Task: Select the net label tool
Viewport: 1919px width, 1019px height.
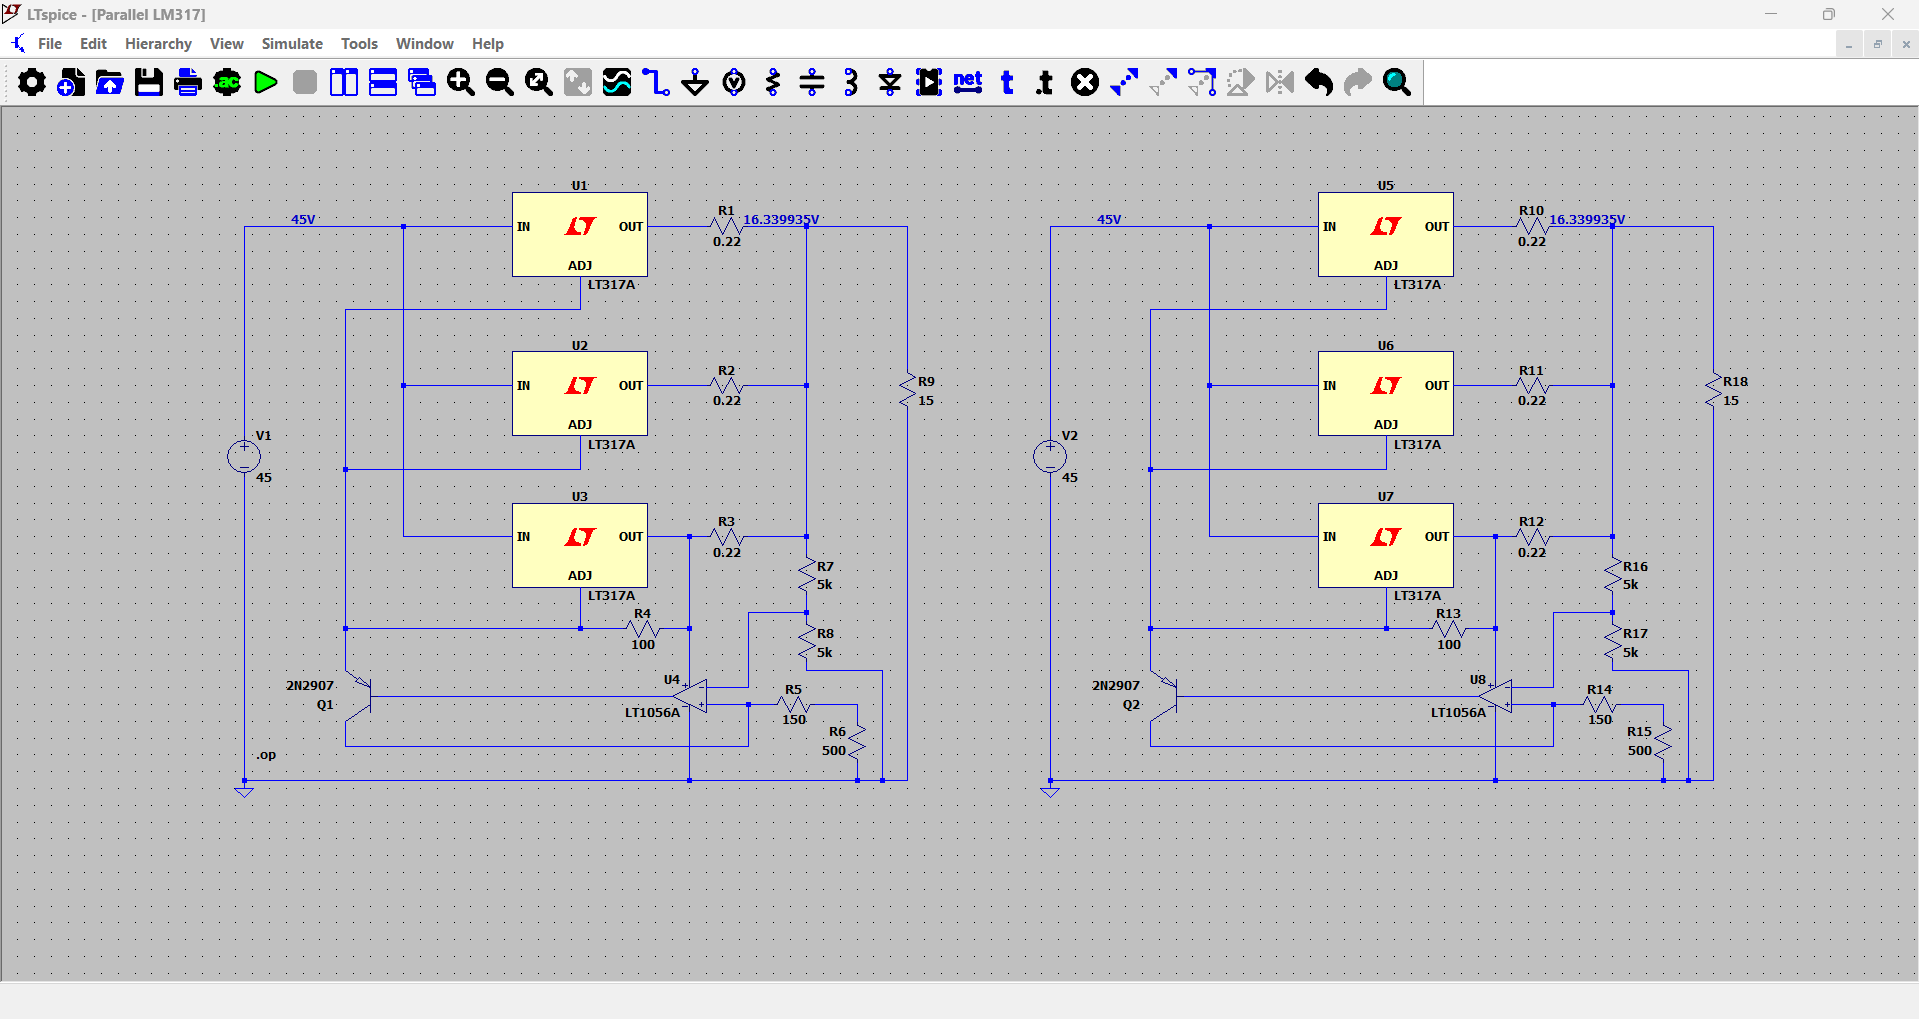Action: (x=968, y=82)
